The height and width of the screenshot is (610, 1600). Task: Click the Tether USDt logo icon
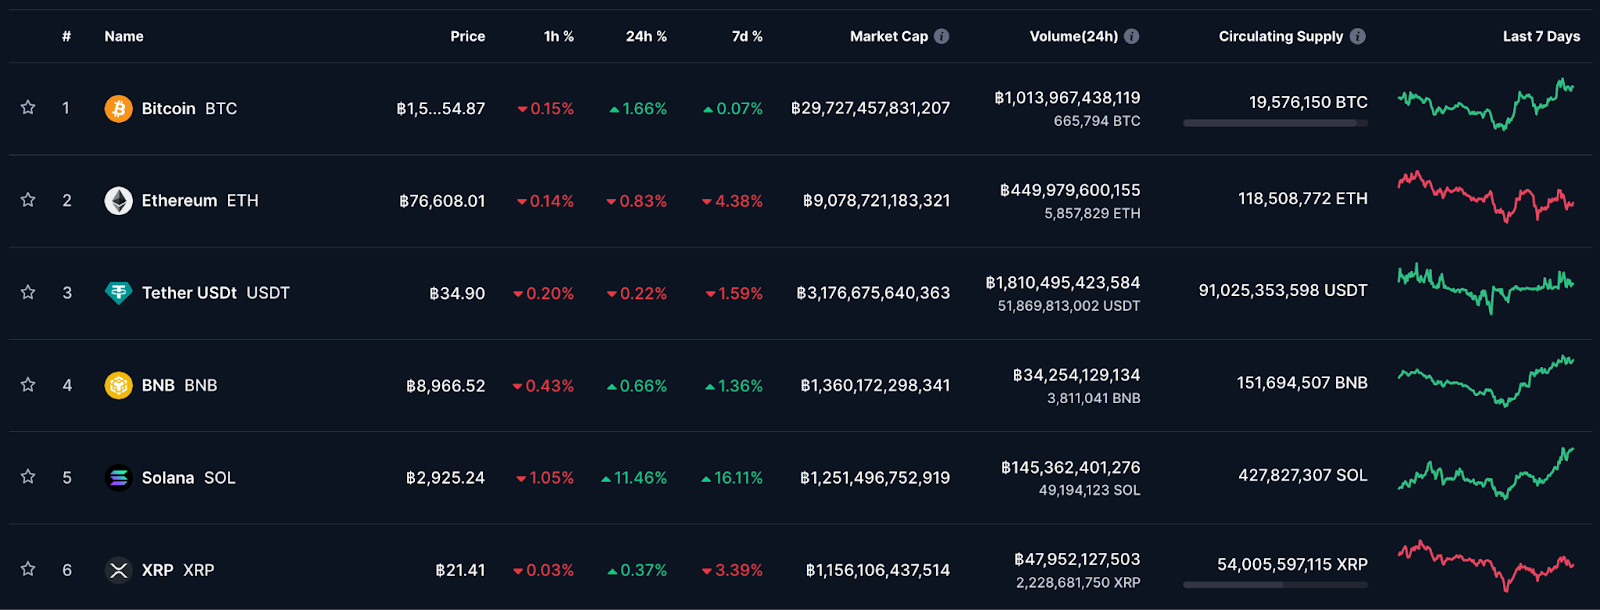[118, 293]
